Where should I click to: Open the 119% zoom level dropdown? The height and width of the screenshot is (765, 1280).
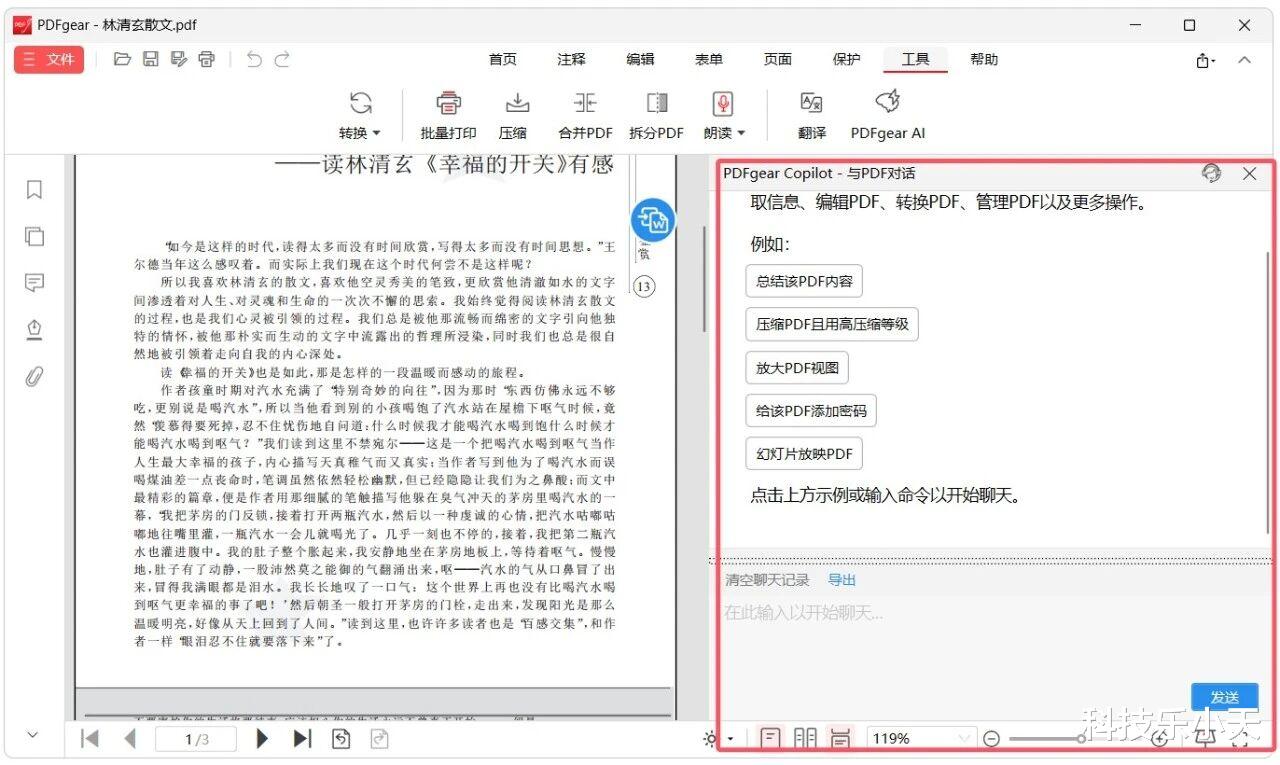921,739
